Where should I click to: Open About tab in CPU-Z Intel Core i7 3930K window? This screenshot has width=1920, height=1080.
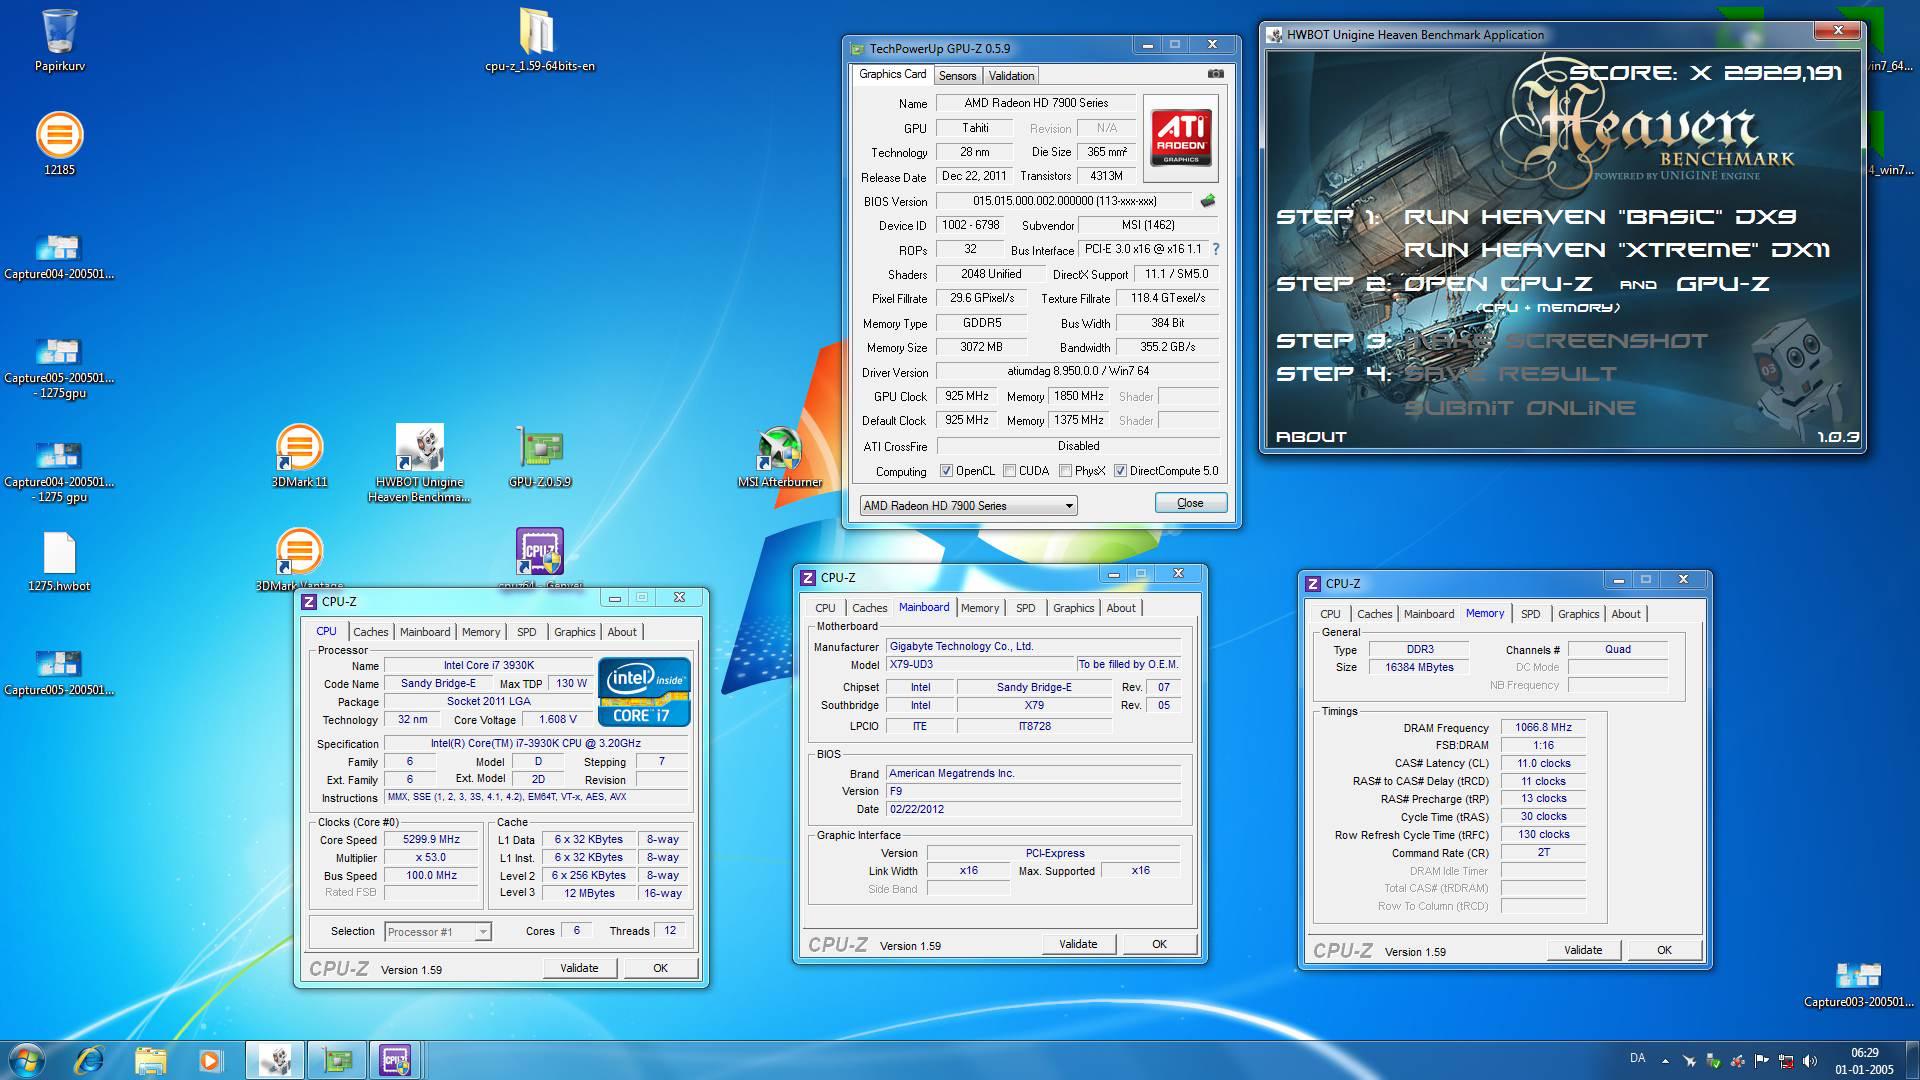coord(621,632)
